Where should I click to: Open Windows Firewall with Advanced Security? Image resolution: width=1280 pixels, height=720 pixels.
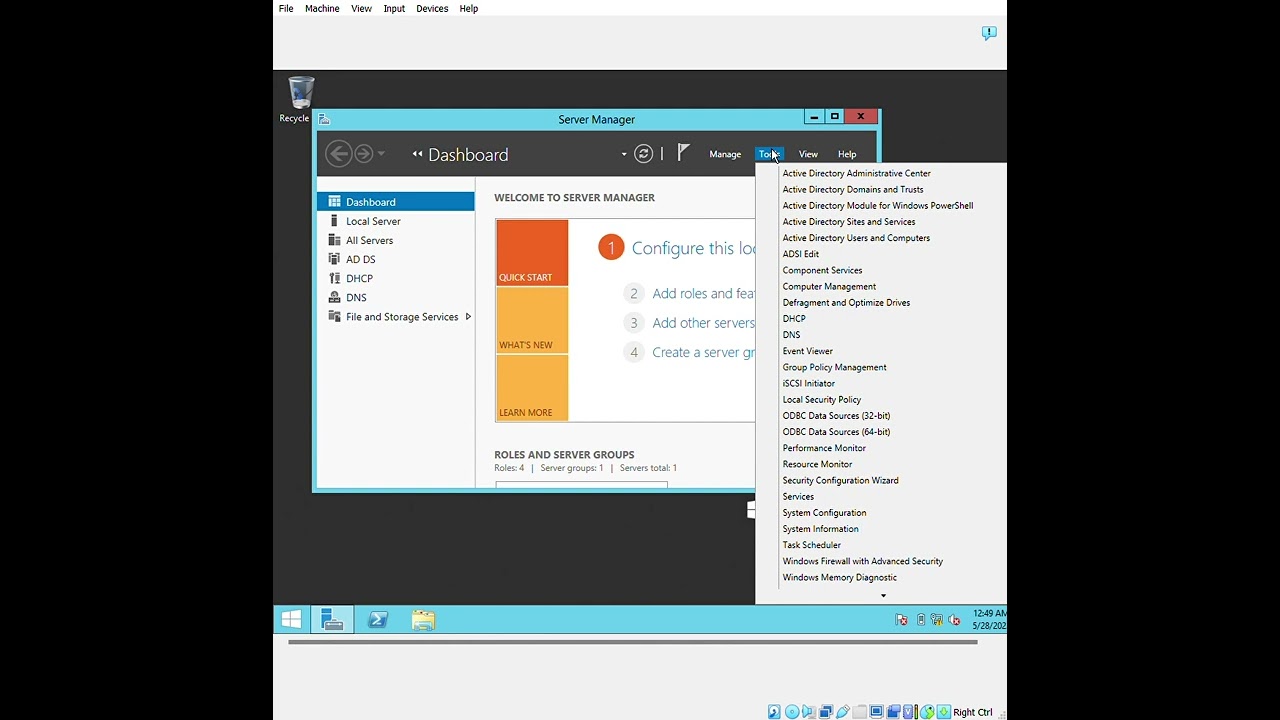[x=862, y=561]
